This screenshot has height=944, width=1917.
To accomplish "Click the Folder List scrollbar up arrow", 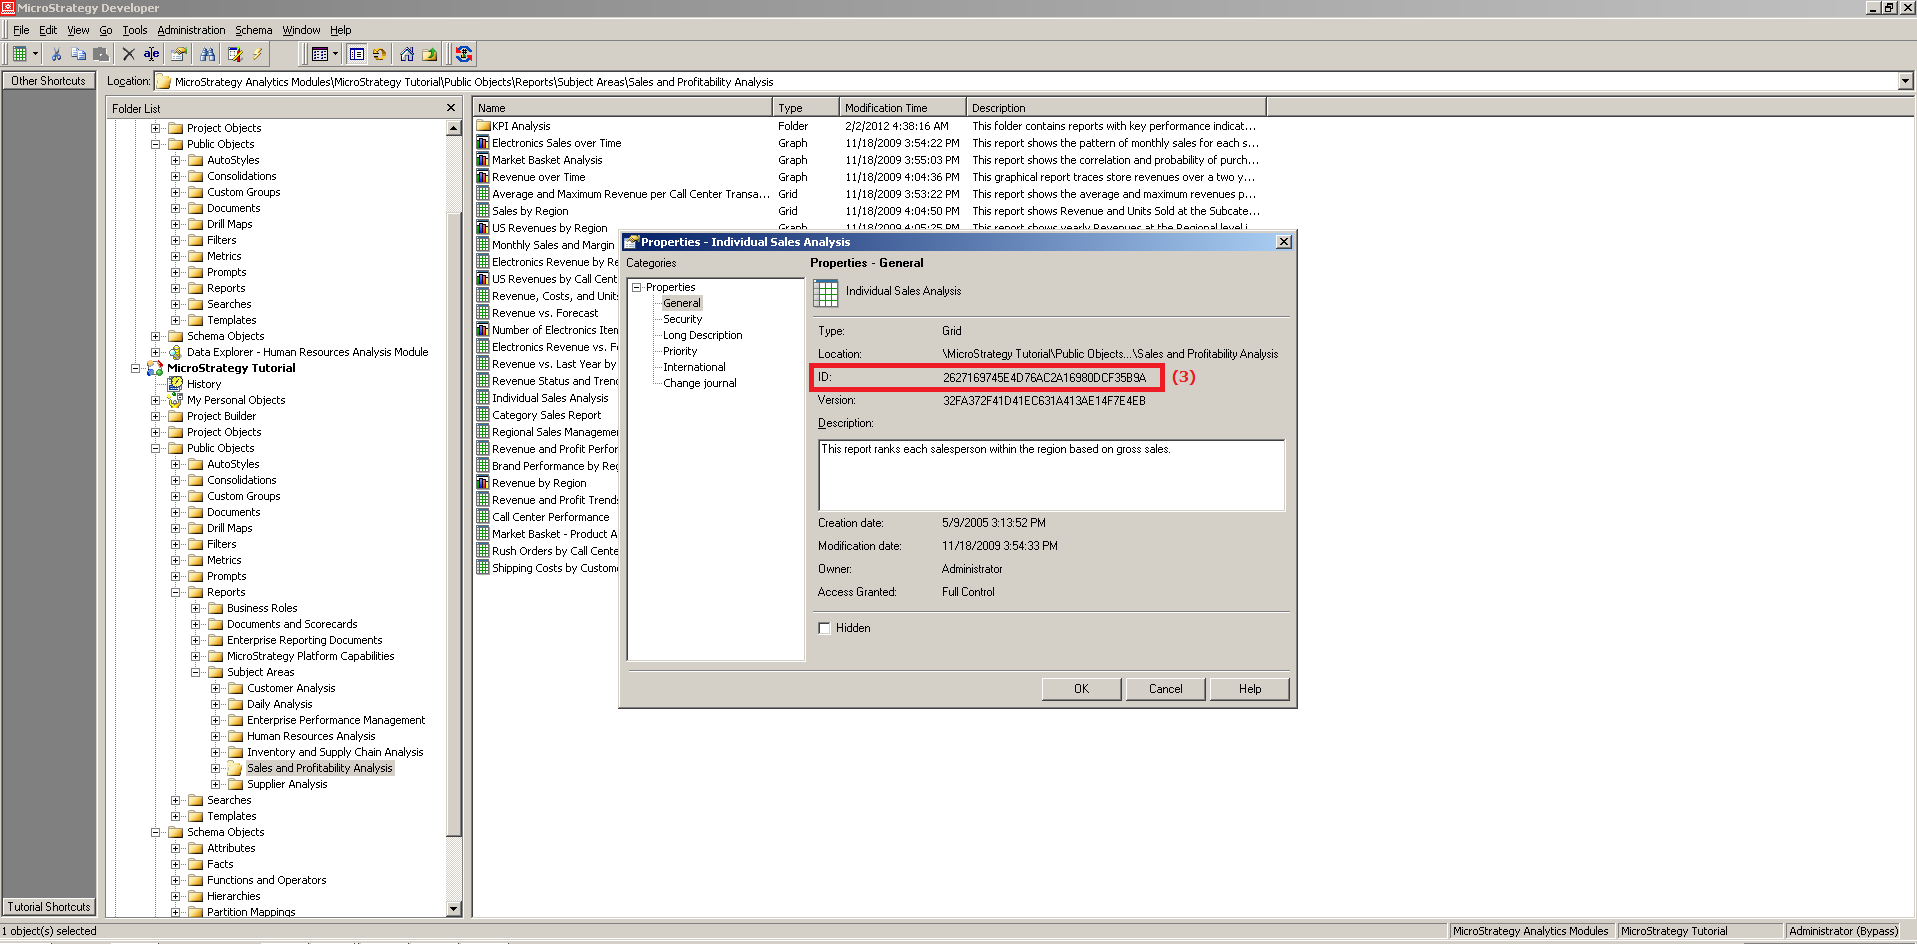I will coord(454,128).
